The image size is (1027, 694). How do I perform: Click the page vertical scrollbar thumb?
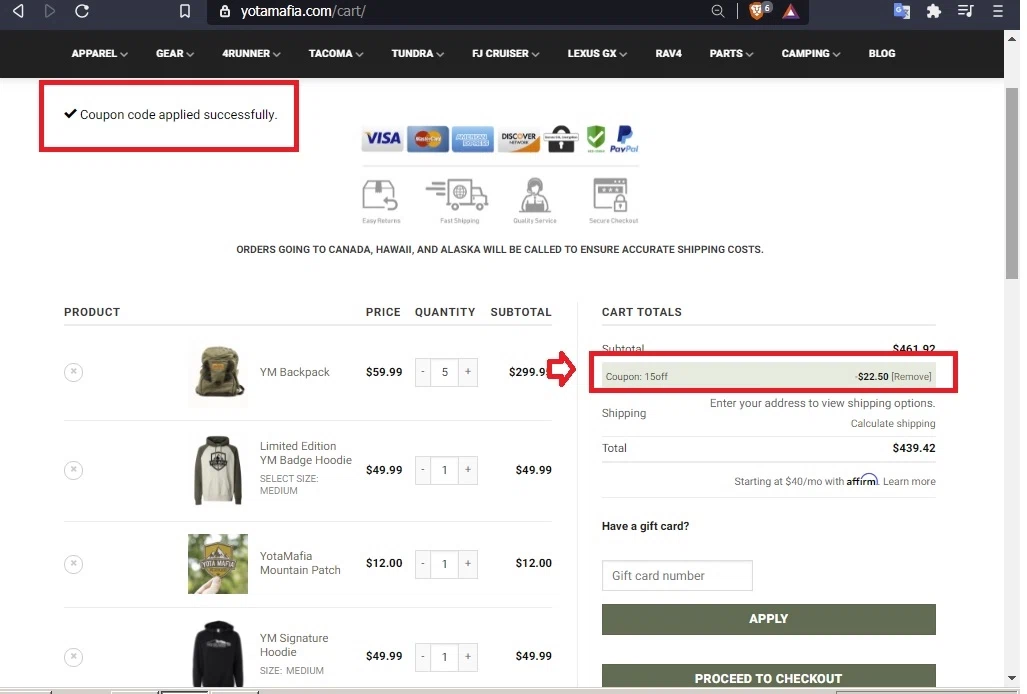pyautogui.click(x=1012, y=183)
